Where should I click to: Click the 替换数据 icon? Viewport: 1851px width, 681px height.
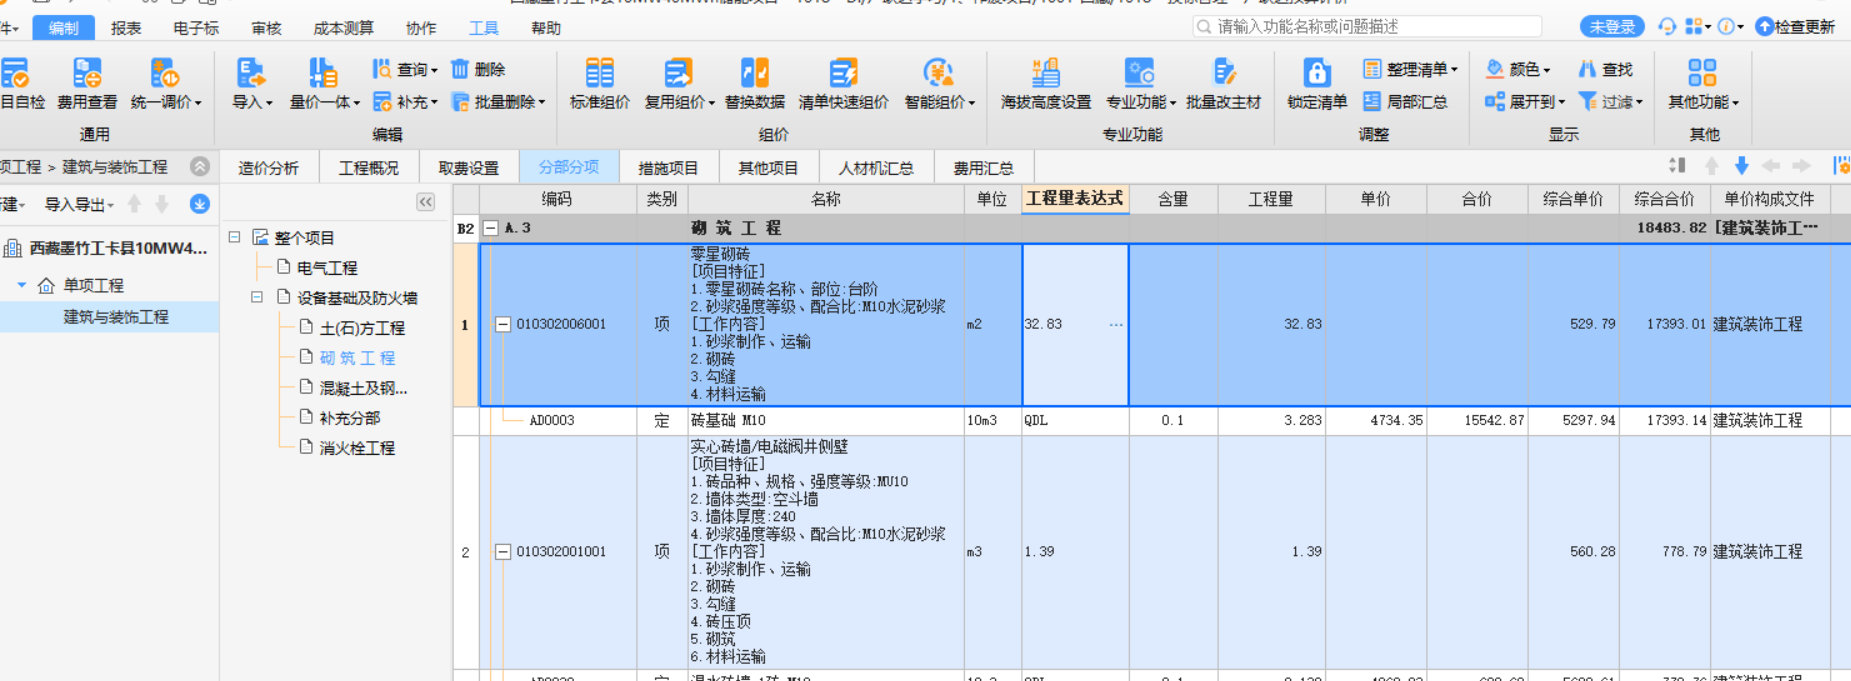pos(754,73)
